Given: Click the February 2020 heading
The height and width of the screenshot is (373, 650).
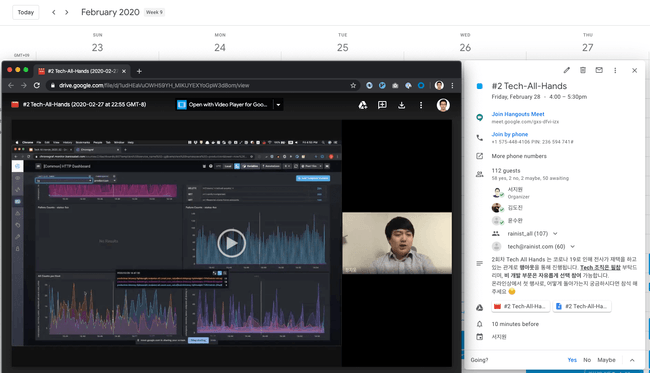Looking at the screenshot, I should pos(110,12).
